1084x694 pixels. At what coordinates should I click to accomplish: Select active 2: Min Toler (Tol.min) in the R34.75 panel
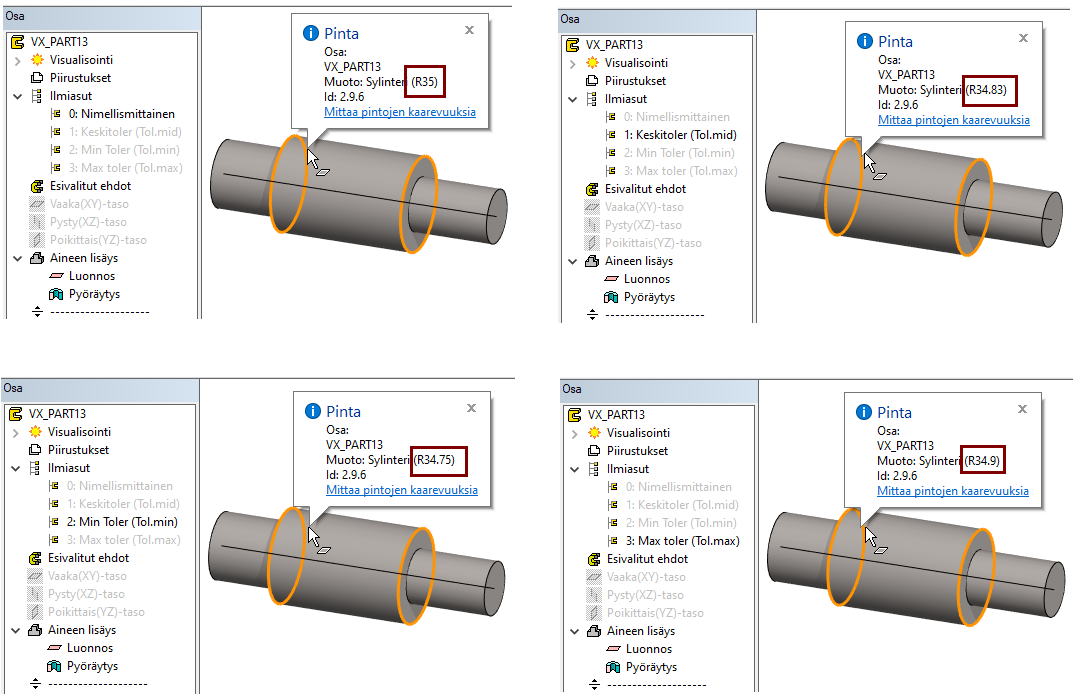122,522
